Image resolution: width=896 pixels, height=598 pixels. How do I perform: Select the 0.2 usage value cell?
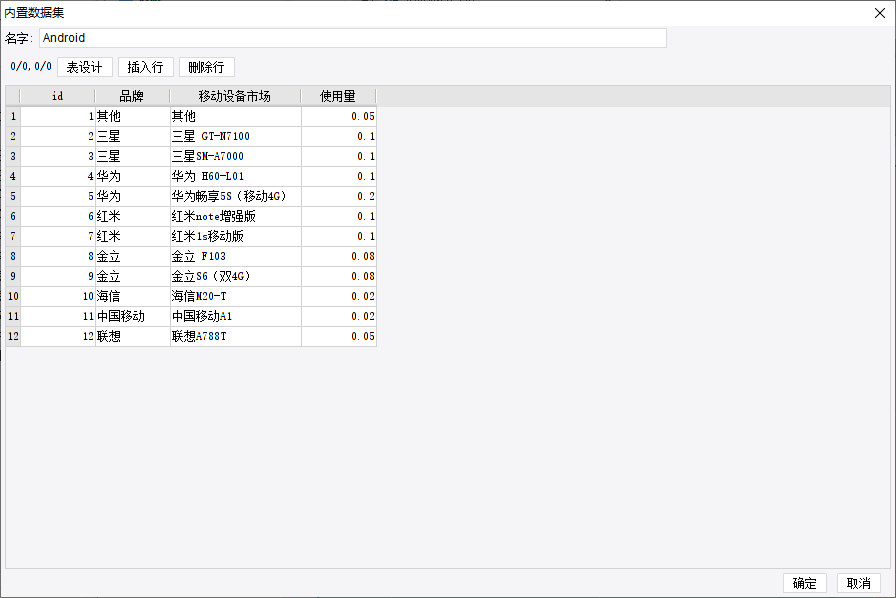(338, 197)
